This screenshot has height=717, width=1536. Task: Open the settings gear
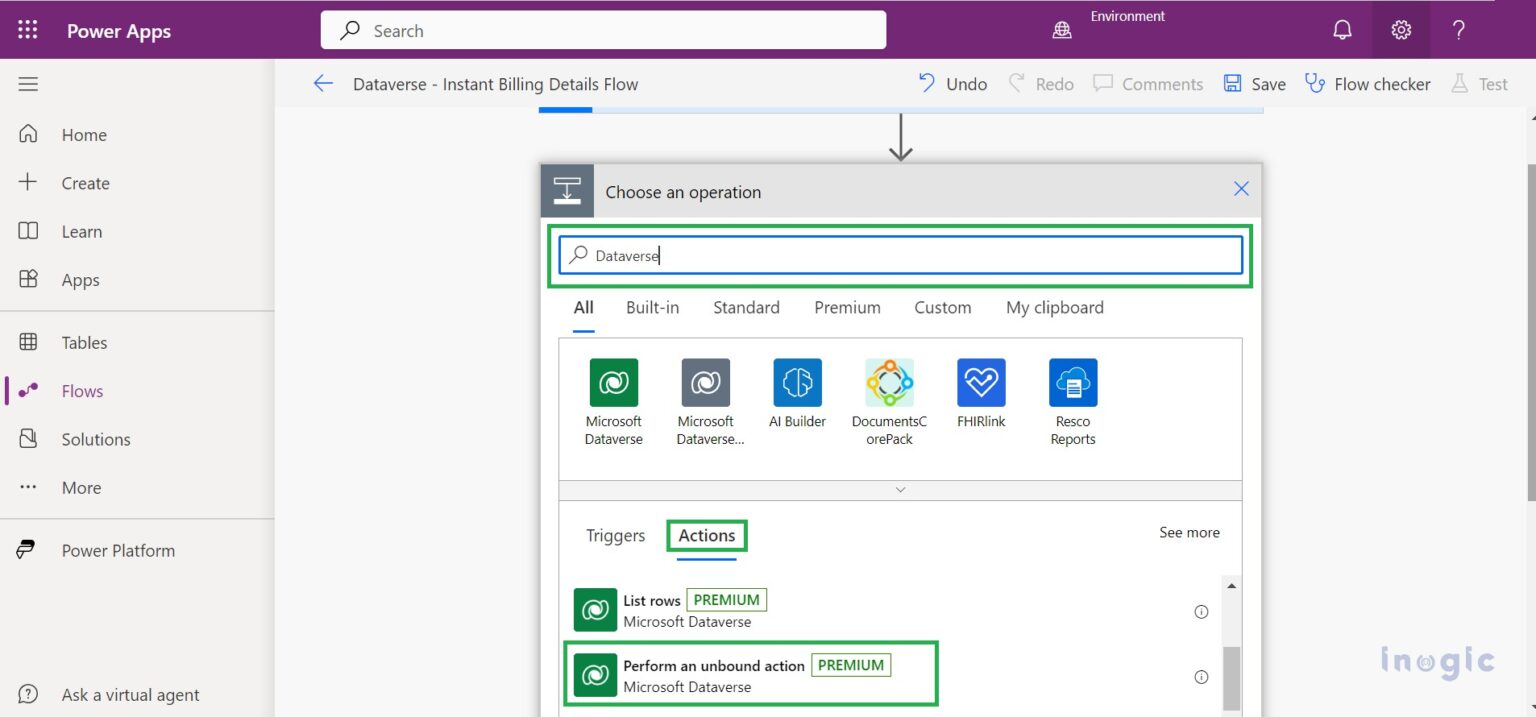click(x=1401, y=30)
